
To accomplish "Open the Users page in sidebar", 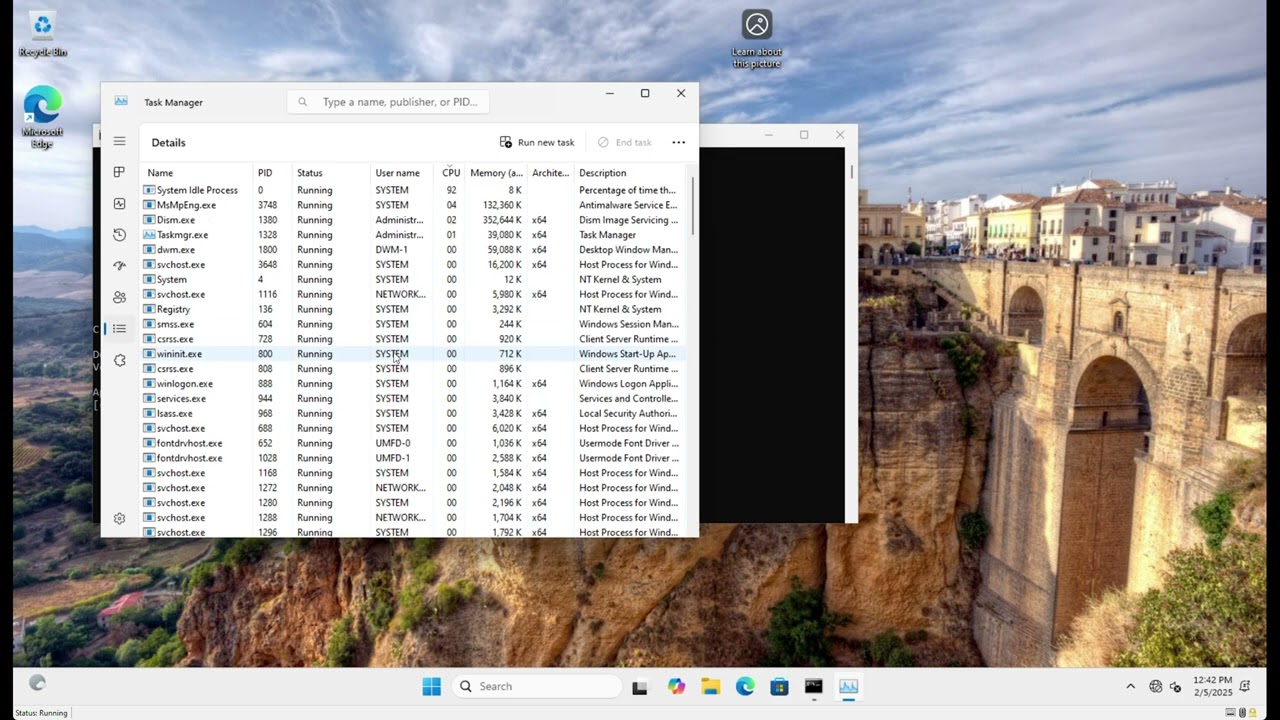I will [119, 297].
